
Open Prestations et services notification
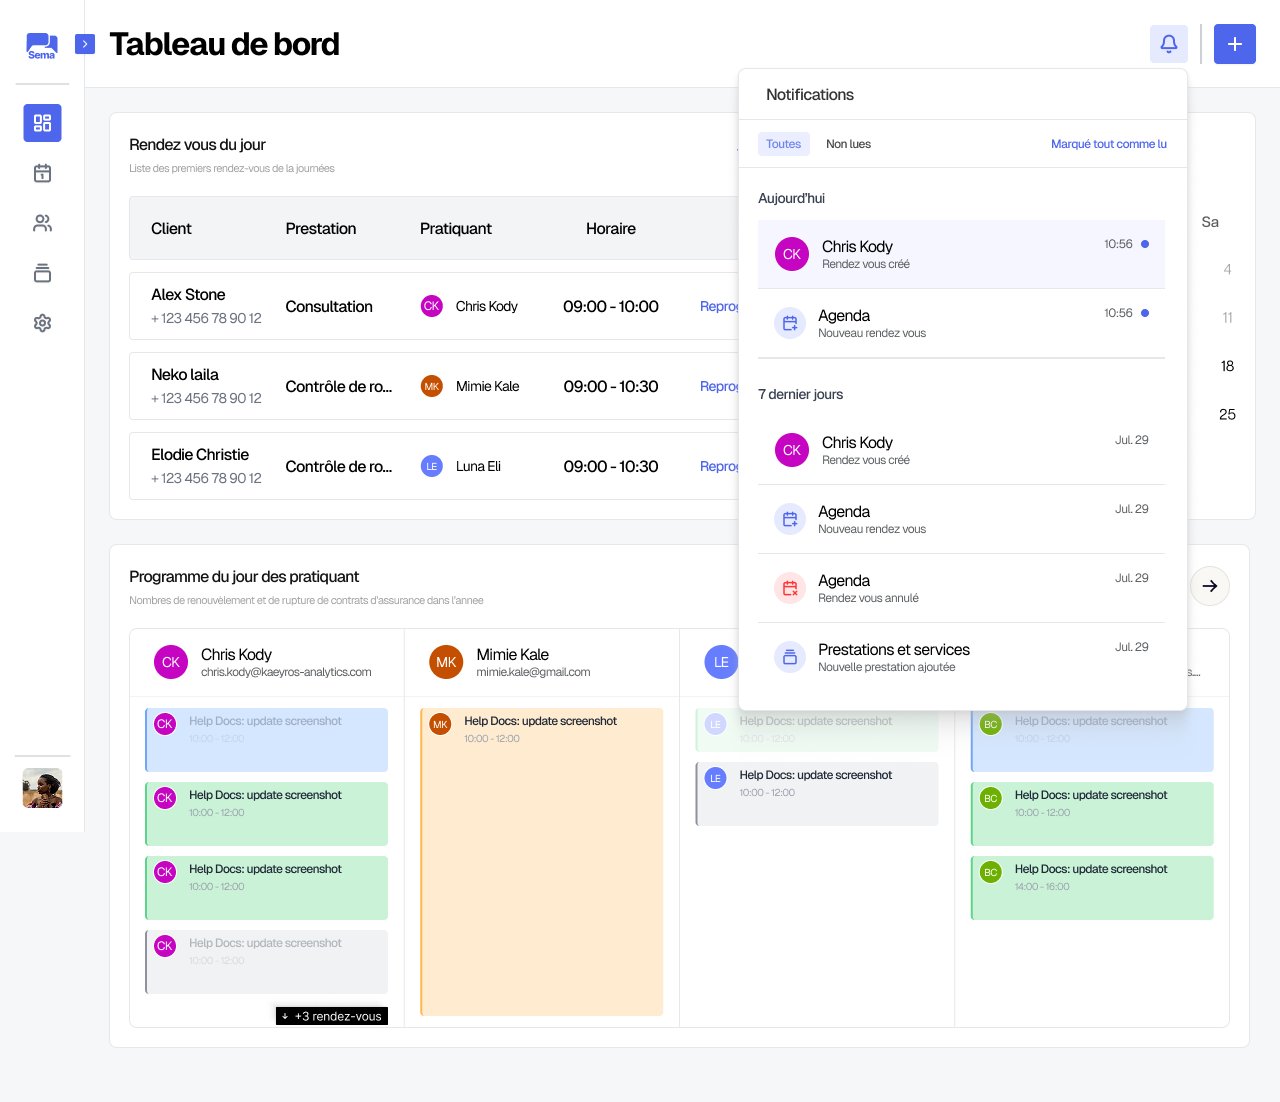point(961,657)
